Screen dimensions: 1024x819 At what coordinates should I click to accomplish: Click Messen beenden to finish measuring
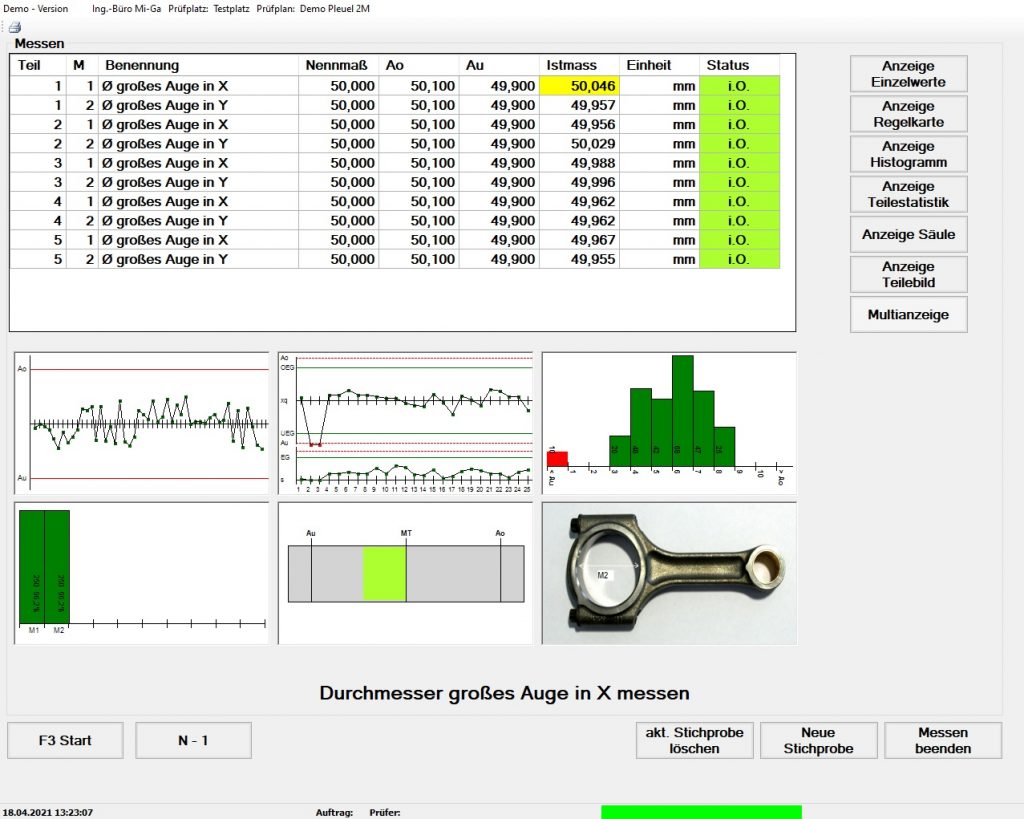[x=942, y=740]
